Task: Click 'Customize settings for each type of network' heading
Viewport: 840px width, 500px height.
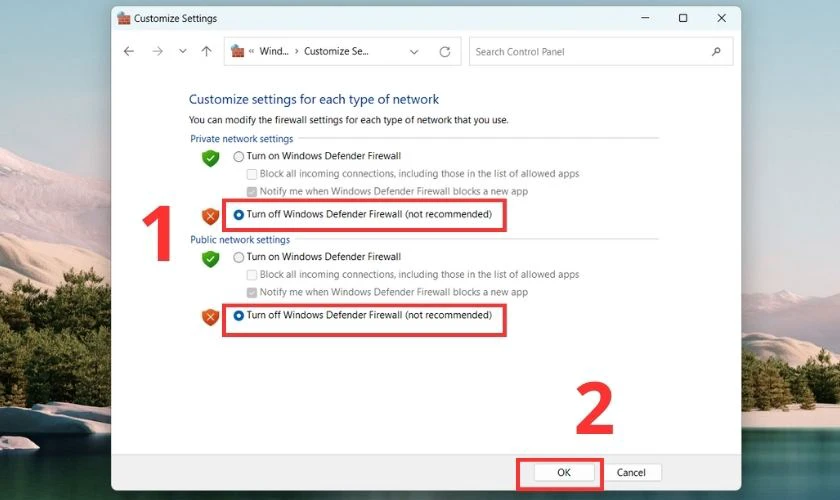Action: click(314, 99)
